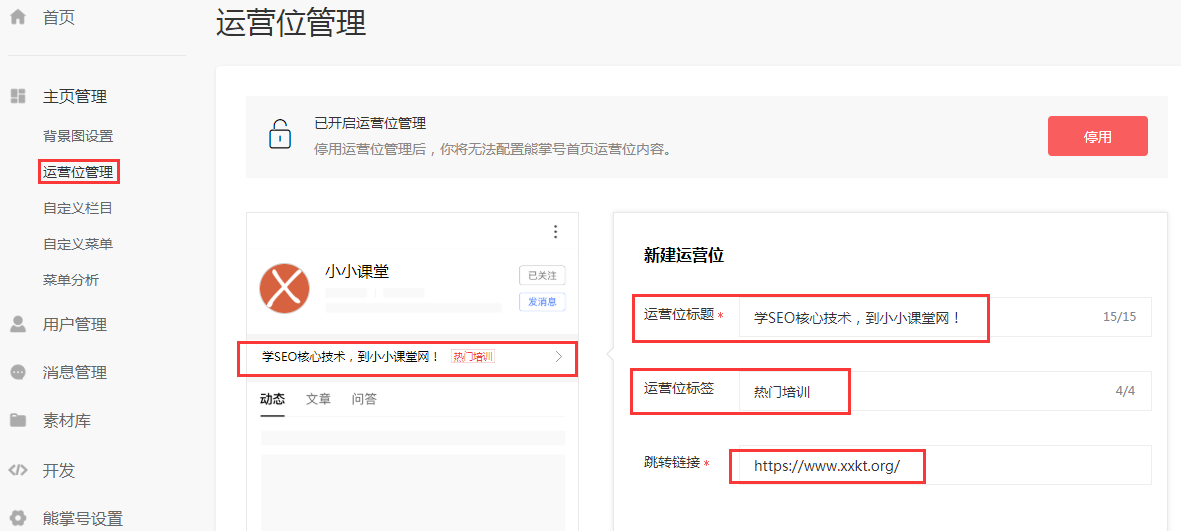Click the 热门培训 tag in preview
Screen dimensions: 1181x531
click(x=473, y=356)
